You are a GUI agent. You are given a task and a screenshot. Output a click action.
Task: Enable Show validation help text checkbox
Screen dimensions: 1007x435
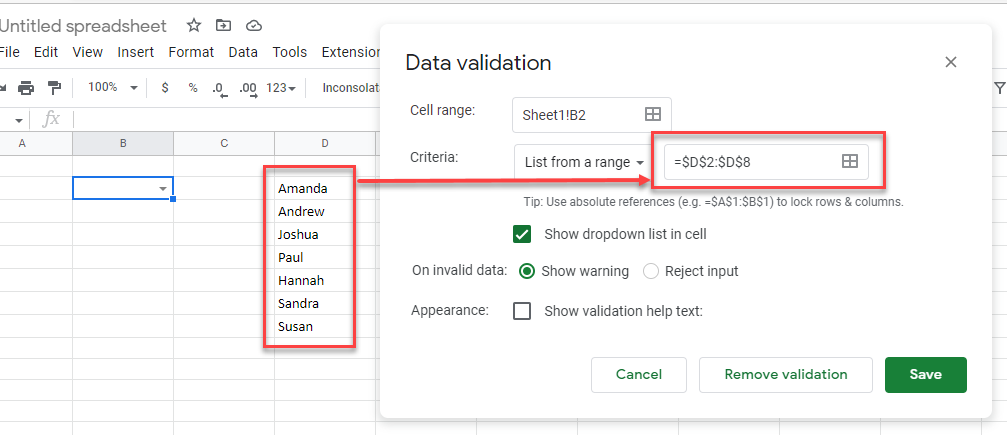click(x=522, y=311)
